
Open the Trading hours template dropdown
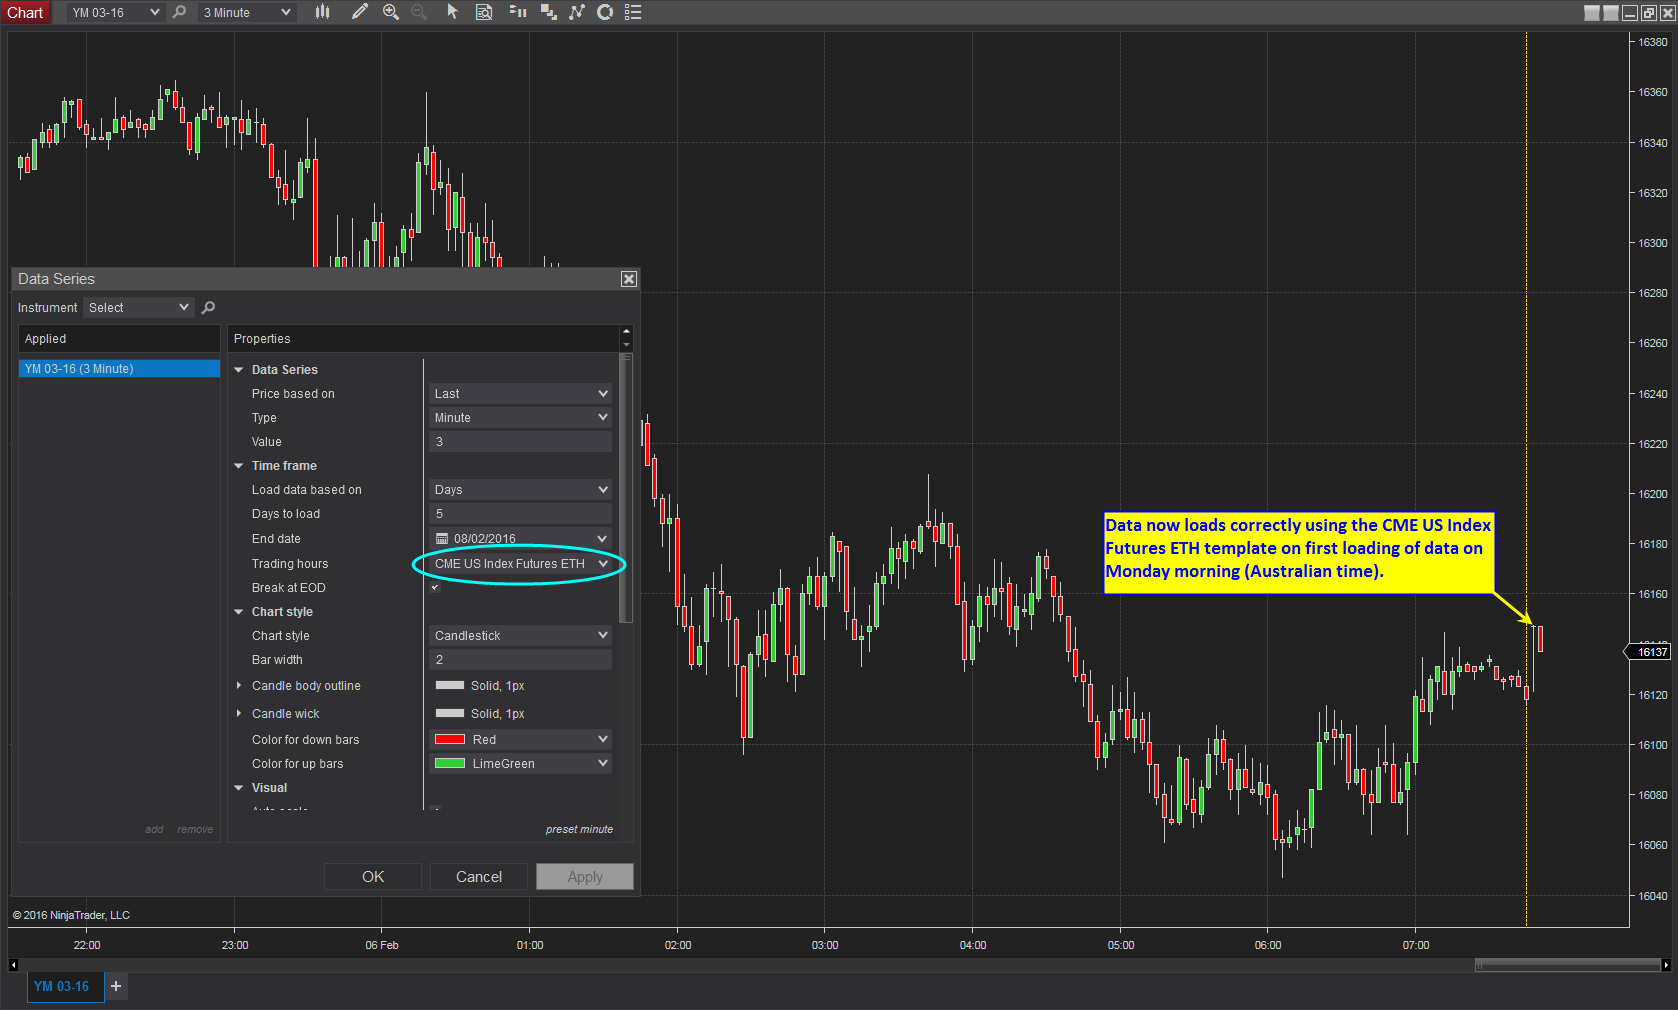520,563
